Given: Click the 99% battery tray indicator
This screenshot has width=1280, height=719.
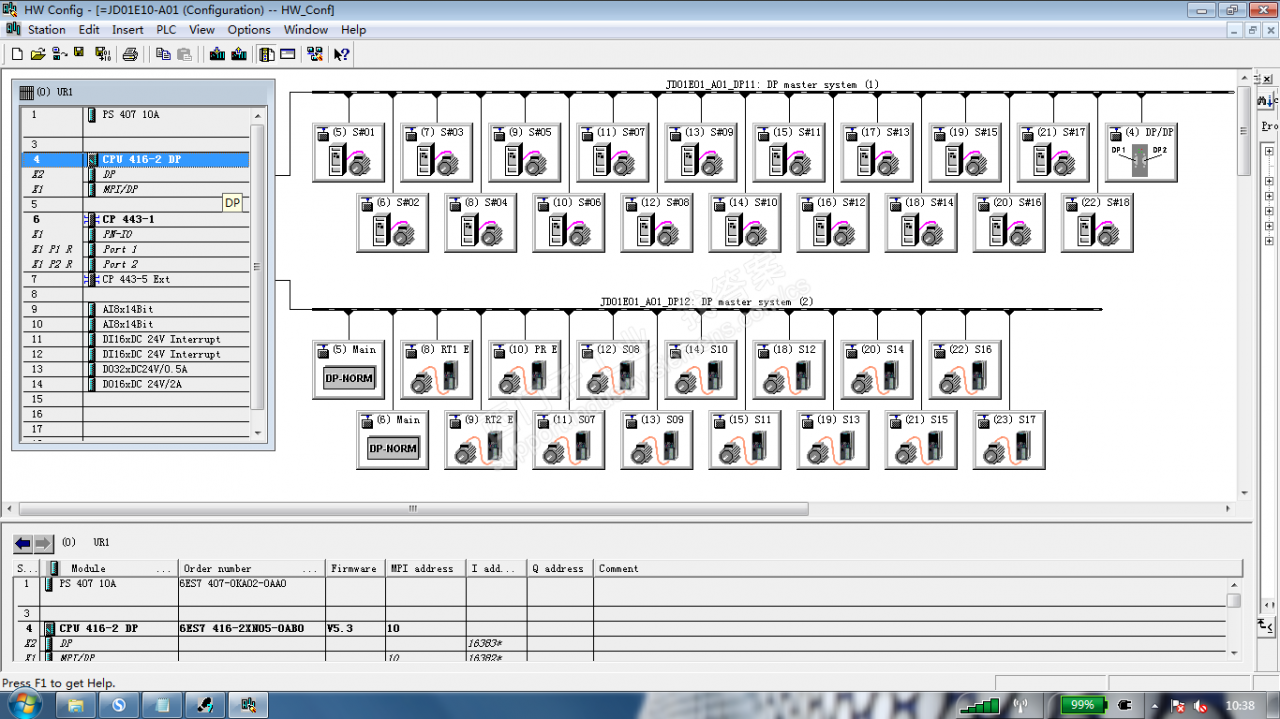Looking at the screenshot, I should [1083, 705].
